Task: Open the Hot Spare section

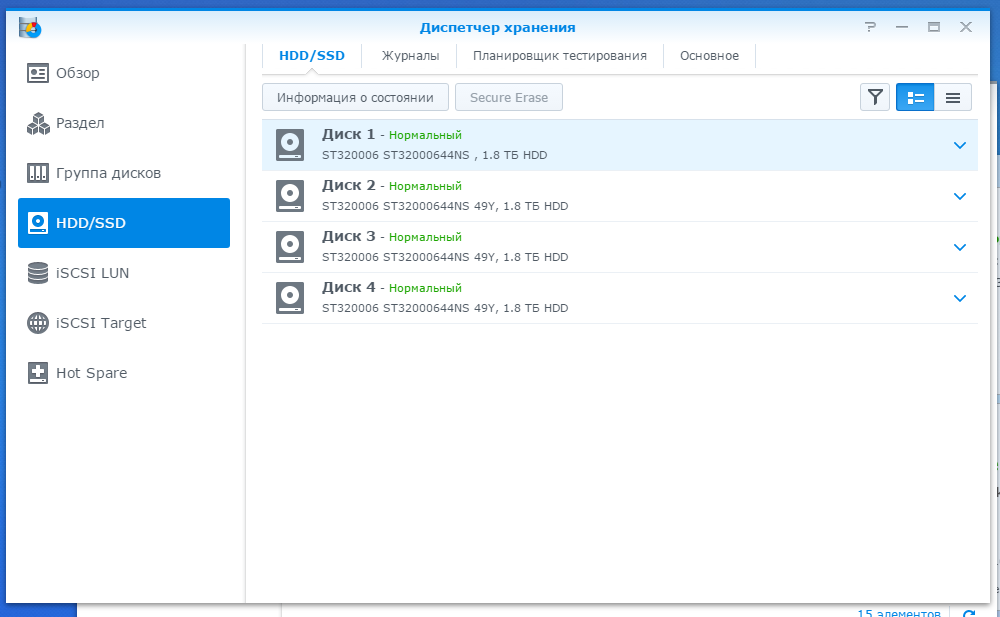Action: (x=124, y=373)
